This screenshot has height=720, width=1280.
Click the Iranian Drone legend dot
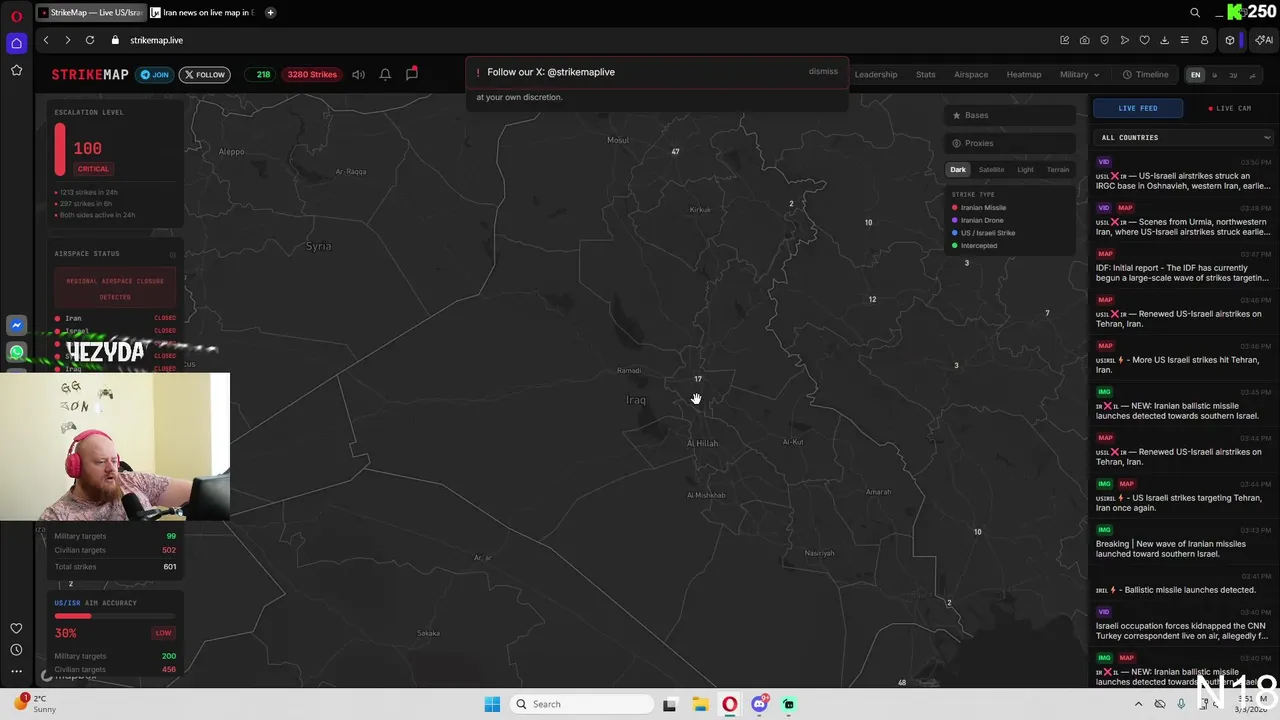[955, 220]
